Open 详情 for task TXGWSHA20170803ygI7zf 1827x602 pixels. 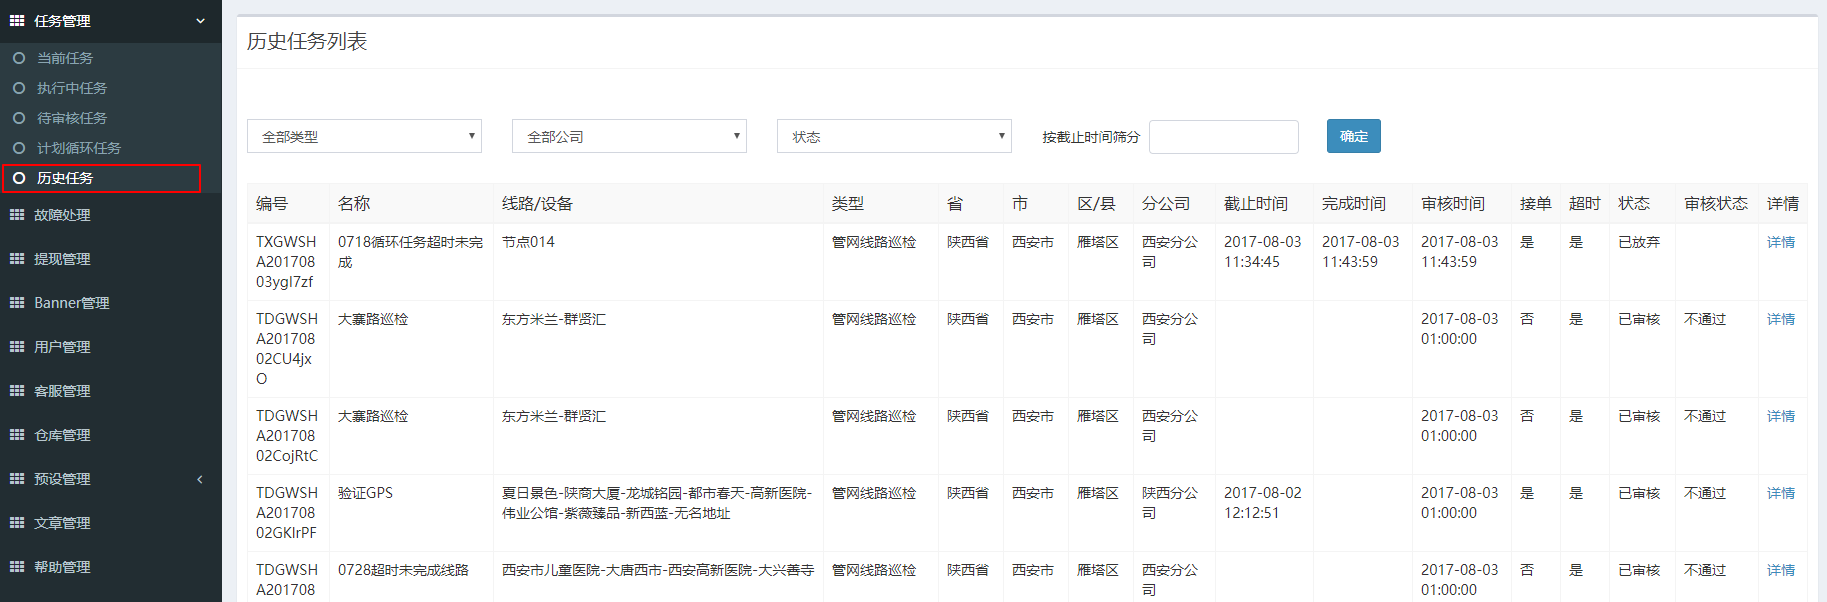point(1781,242)
